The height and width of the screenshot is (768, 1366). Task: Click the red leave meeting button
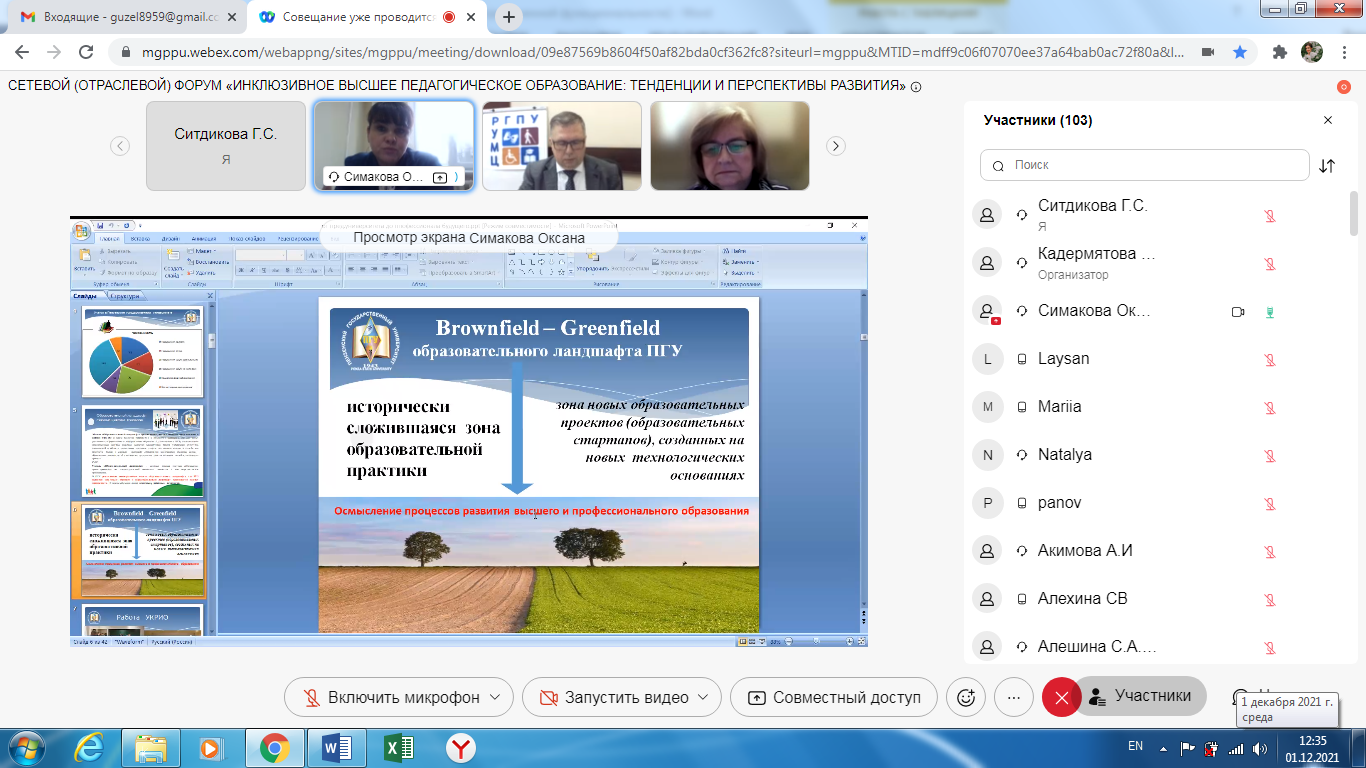[x=1061, y=698]
